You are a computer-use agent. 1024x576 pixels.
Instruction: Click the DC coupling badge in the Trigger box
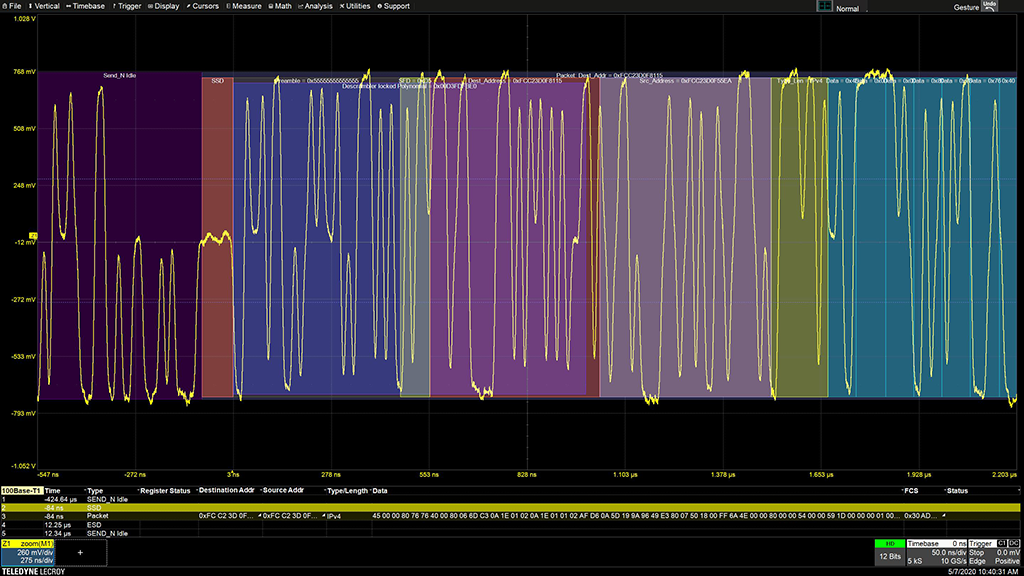1014,543
